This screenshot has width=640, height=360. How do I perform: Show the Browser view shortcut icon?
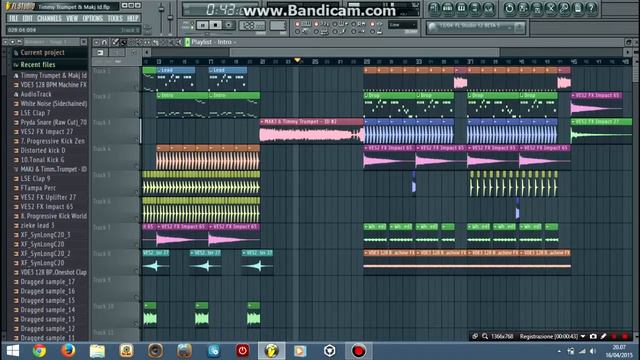[475, 9]
